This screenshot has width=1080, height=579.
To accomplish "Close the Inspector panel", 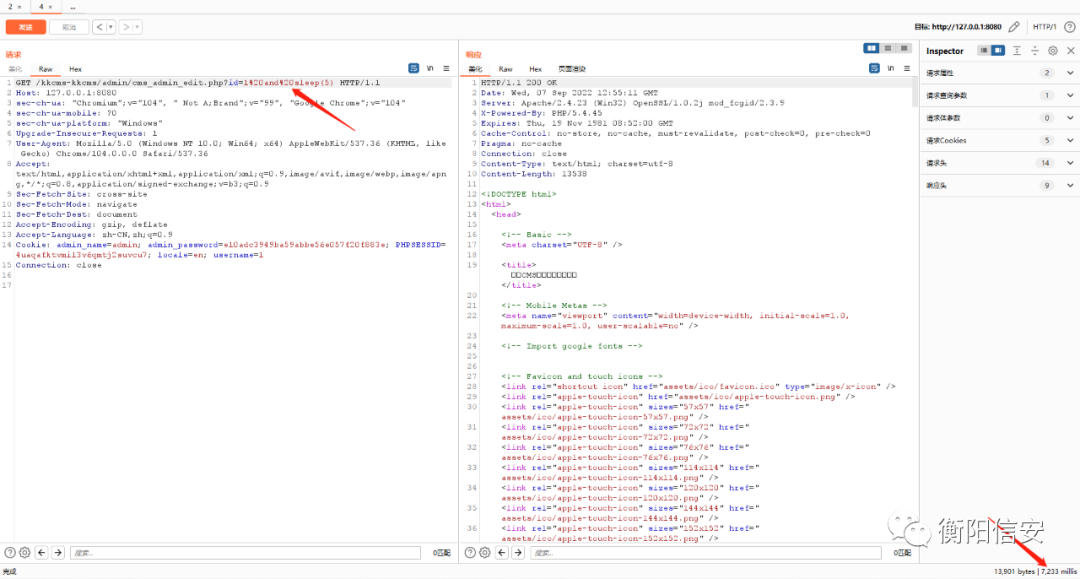I will 1071,50.
